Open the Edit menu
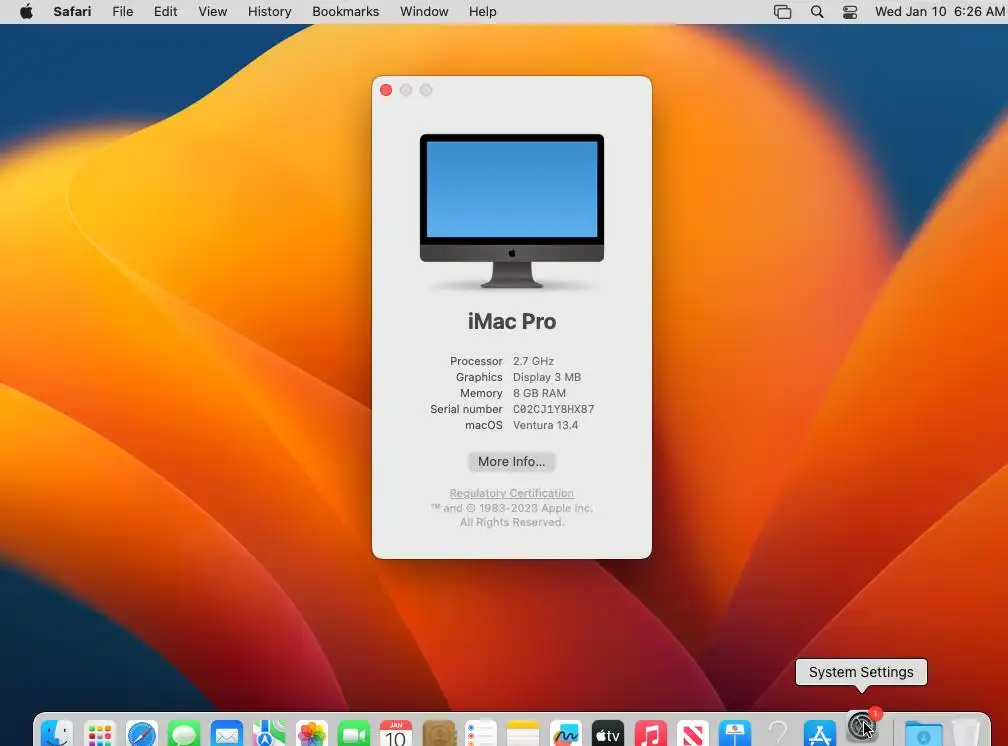The image size is (1008, 746). (x=165, y=12)
